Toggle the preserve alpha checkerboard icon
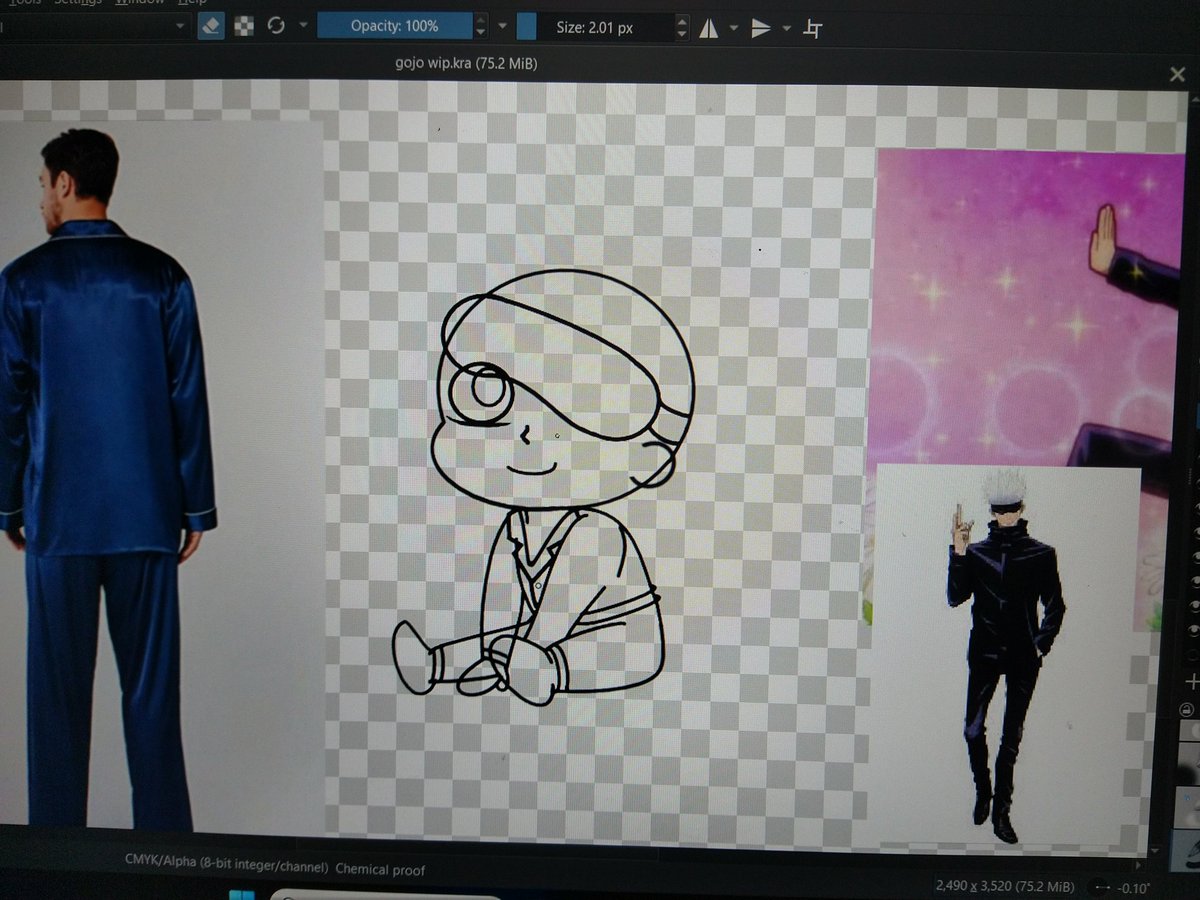The width and height of the screenshot is (1200, 900). point(244,27)
